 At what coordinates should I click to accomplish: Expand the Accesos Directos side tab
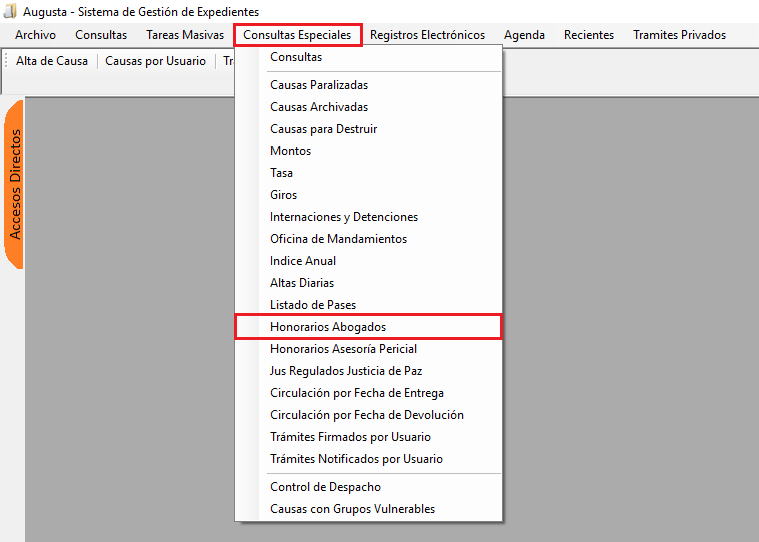coord(15,184)
